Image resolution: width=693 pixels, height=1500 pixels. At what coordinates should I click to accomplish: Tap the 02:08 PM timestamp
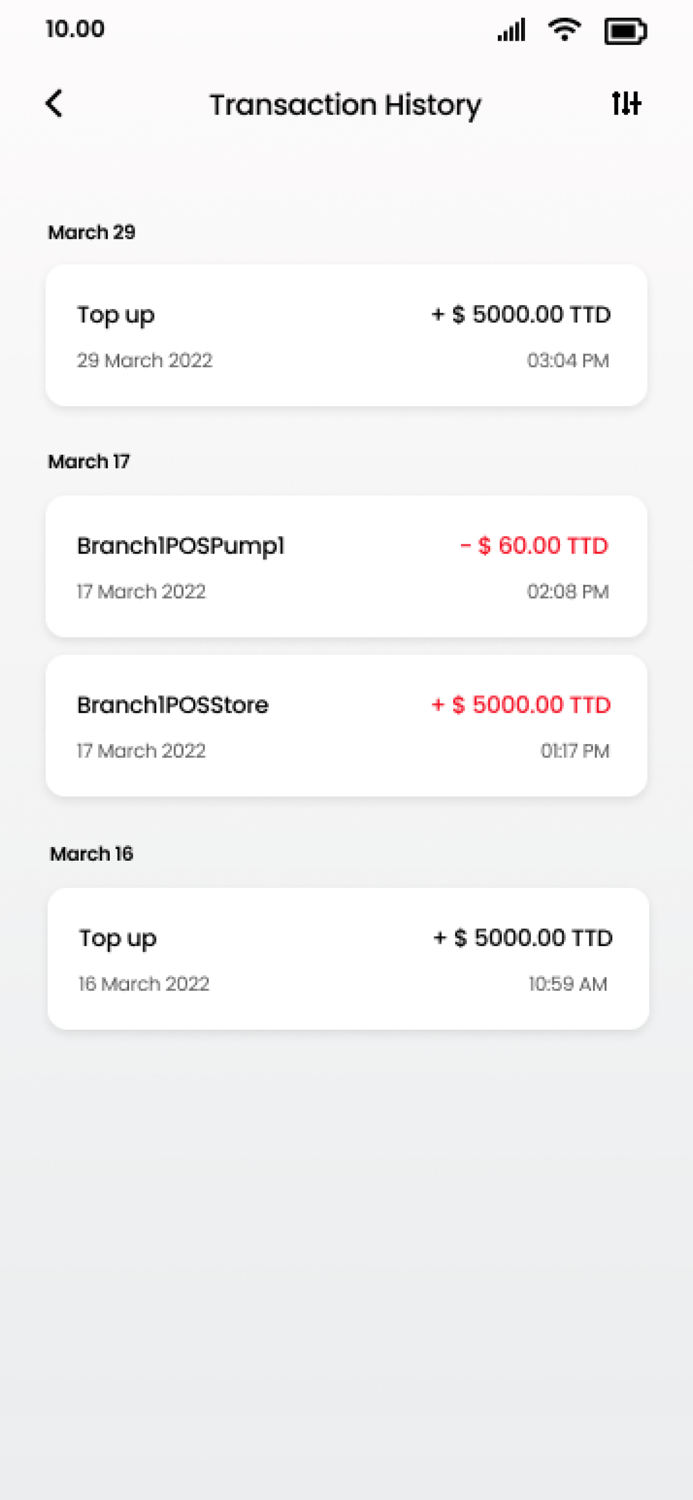click(568, 592)
